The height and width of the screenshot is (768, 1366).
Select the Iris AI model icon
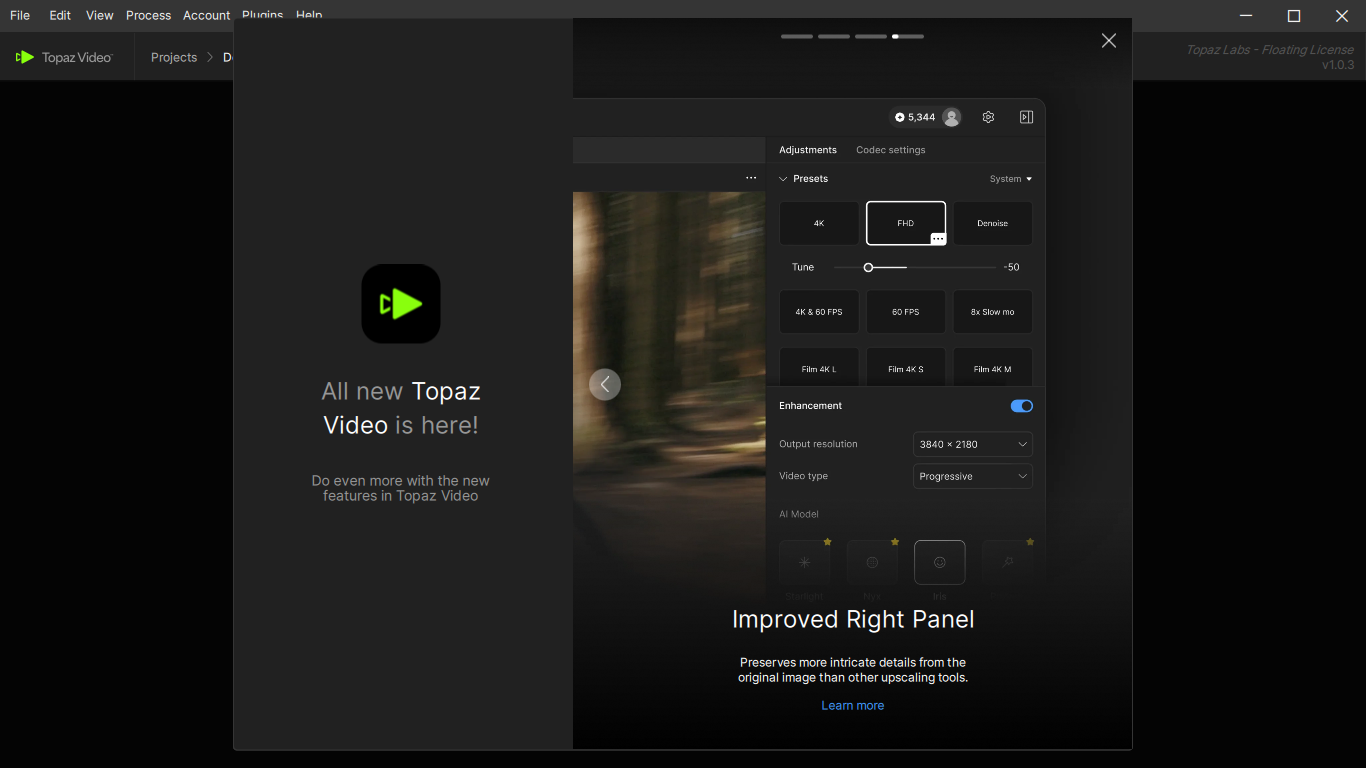(x=939, y=562)
